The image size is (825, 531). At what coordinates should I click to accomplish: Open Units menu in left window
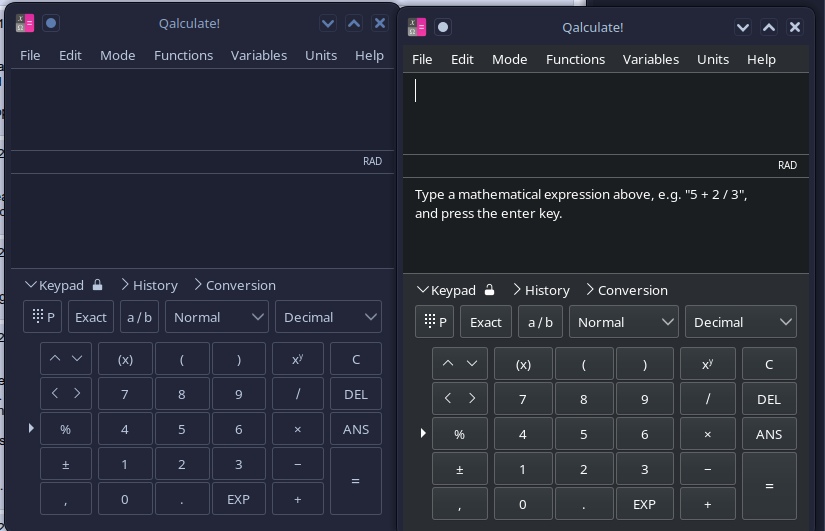(321, 55)
